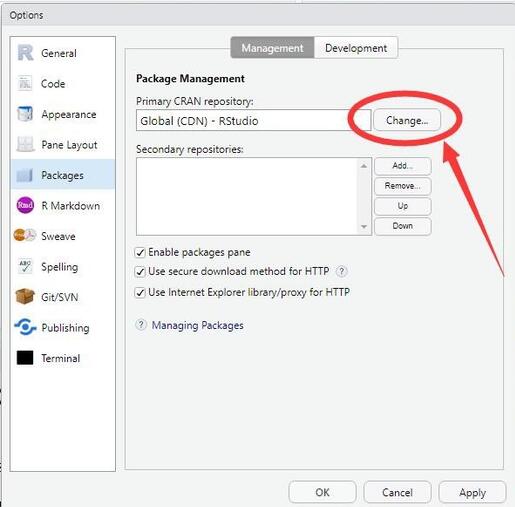Dismiss dialog with Cancel button
Screen dimensions: 515x507
tap(397, 492)
